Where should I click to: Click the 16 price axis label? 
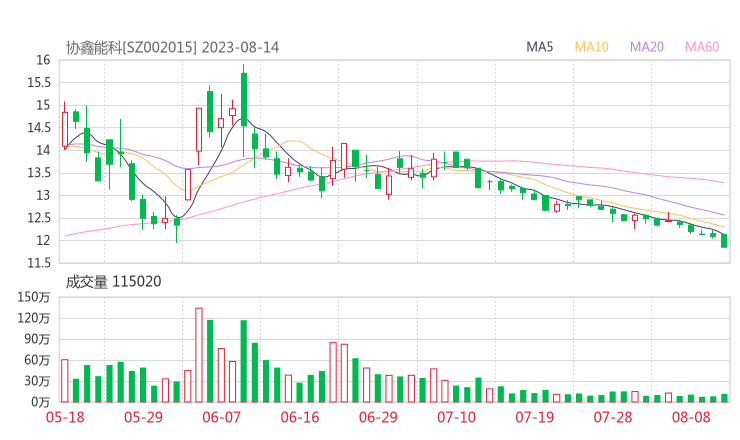coord(43,60)
